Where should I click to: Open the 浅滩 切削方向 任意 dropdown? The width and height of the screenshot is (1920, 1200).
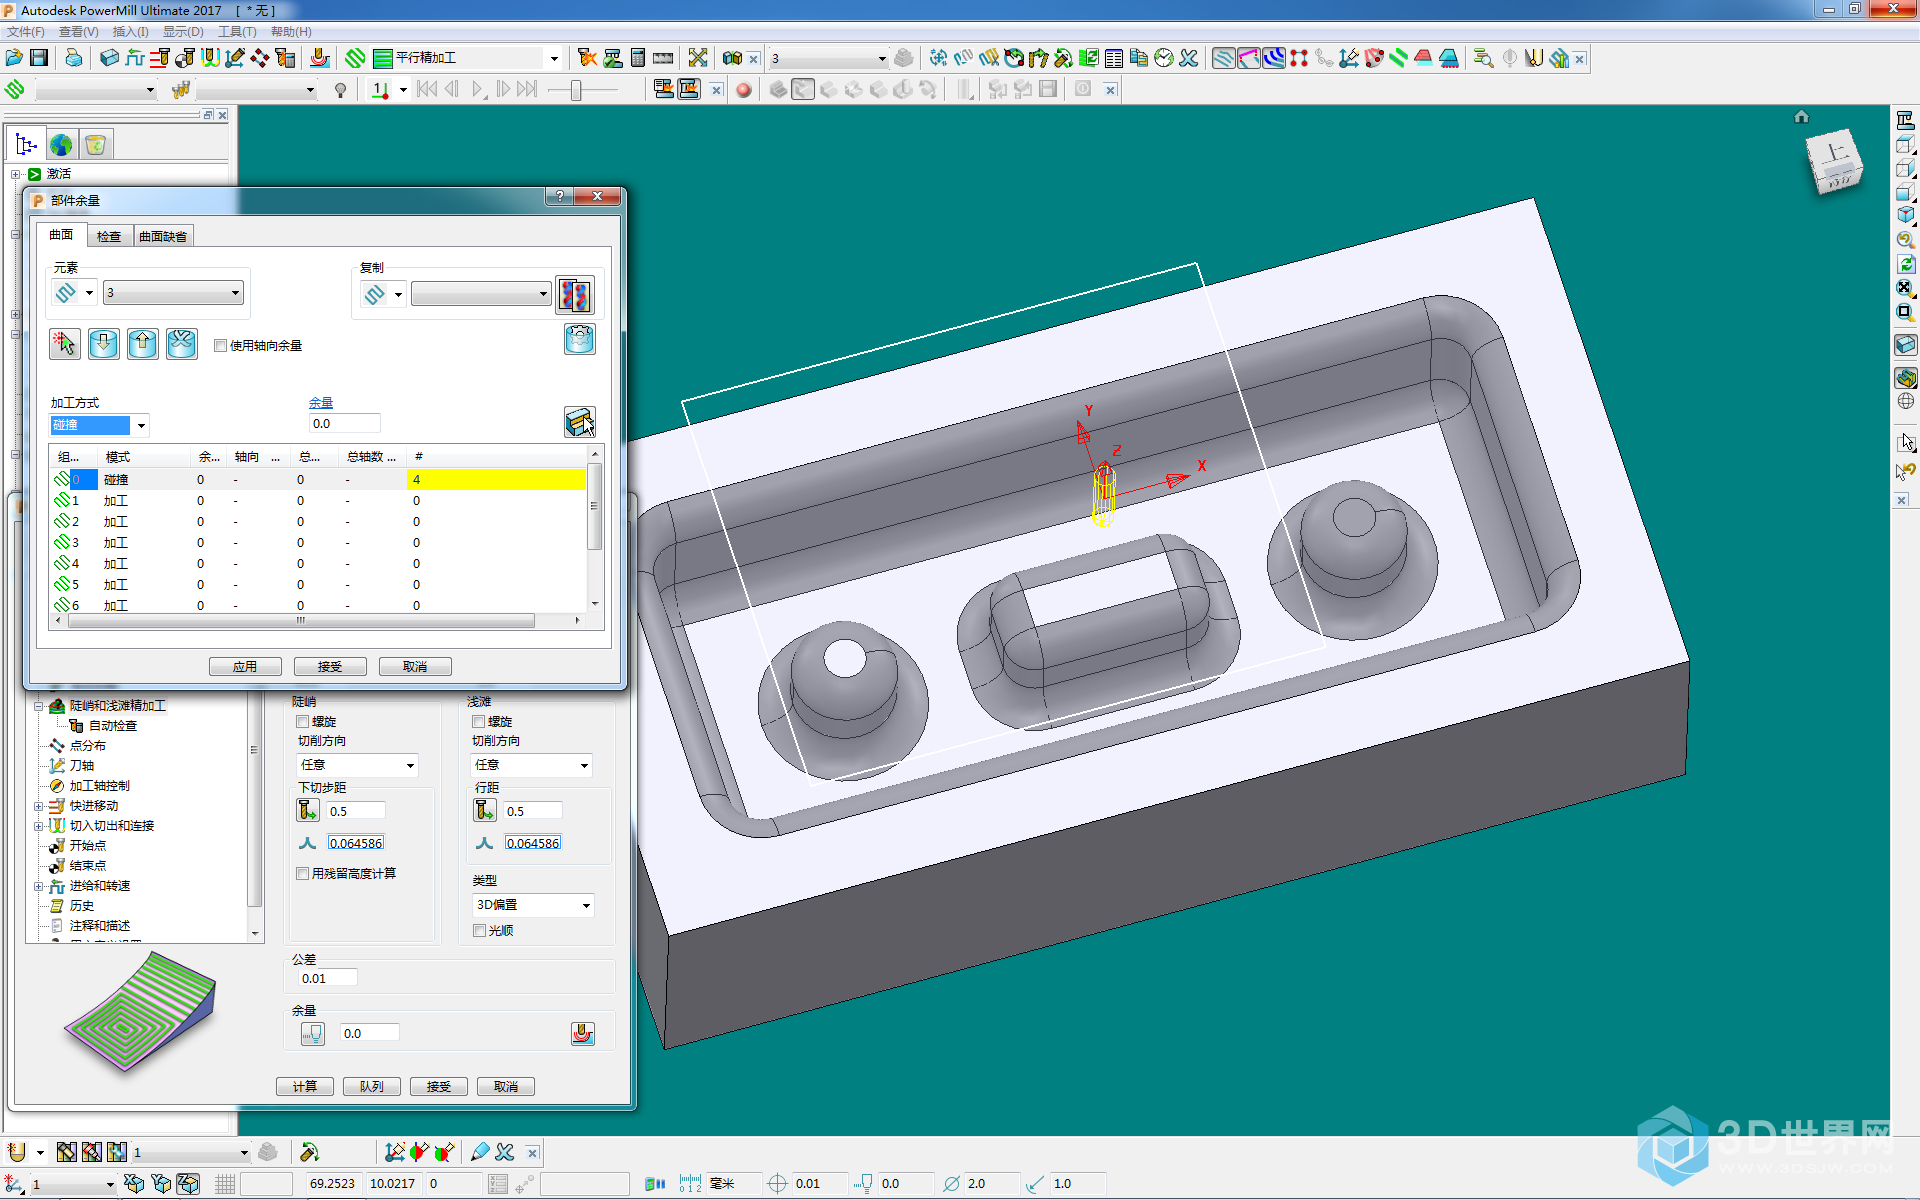click(x=532, y=765)
